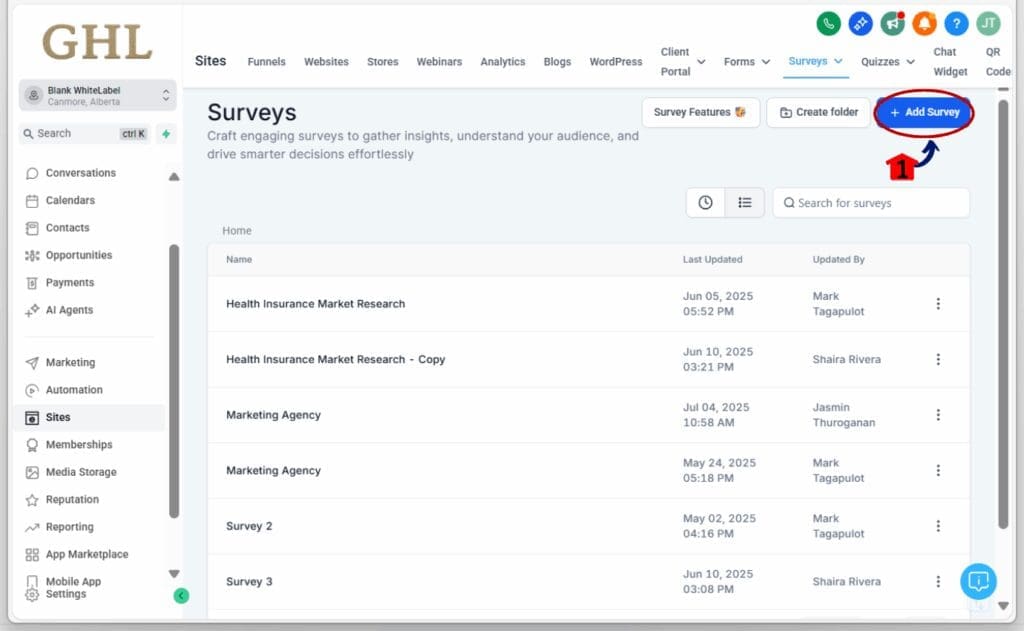Open options menu for Survey 2
This screenshot has height=631, width=1024.
click(x=938, y=526)
